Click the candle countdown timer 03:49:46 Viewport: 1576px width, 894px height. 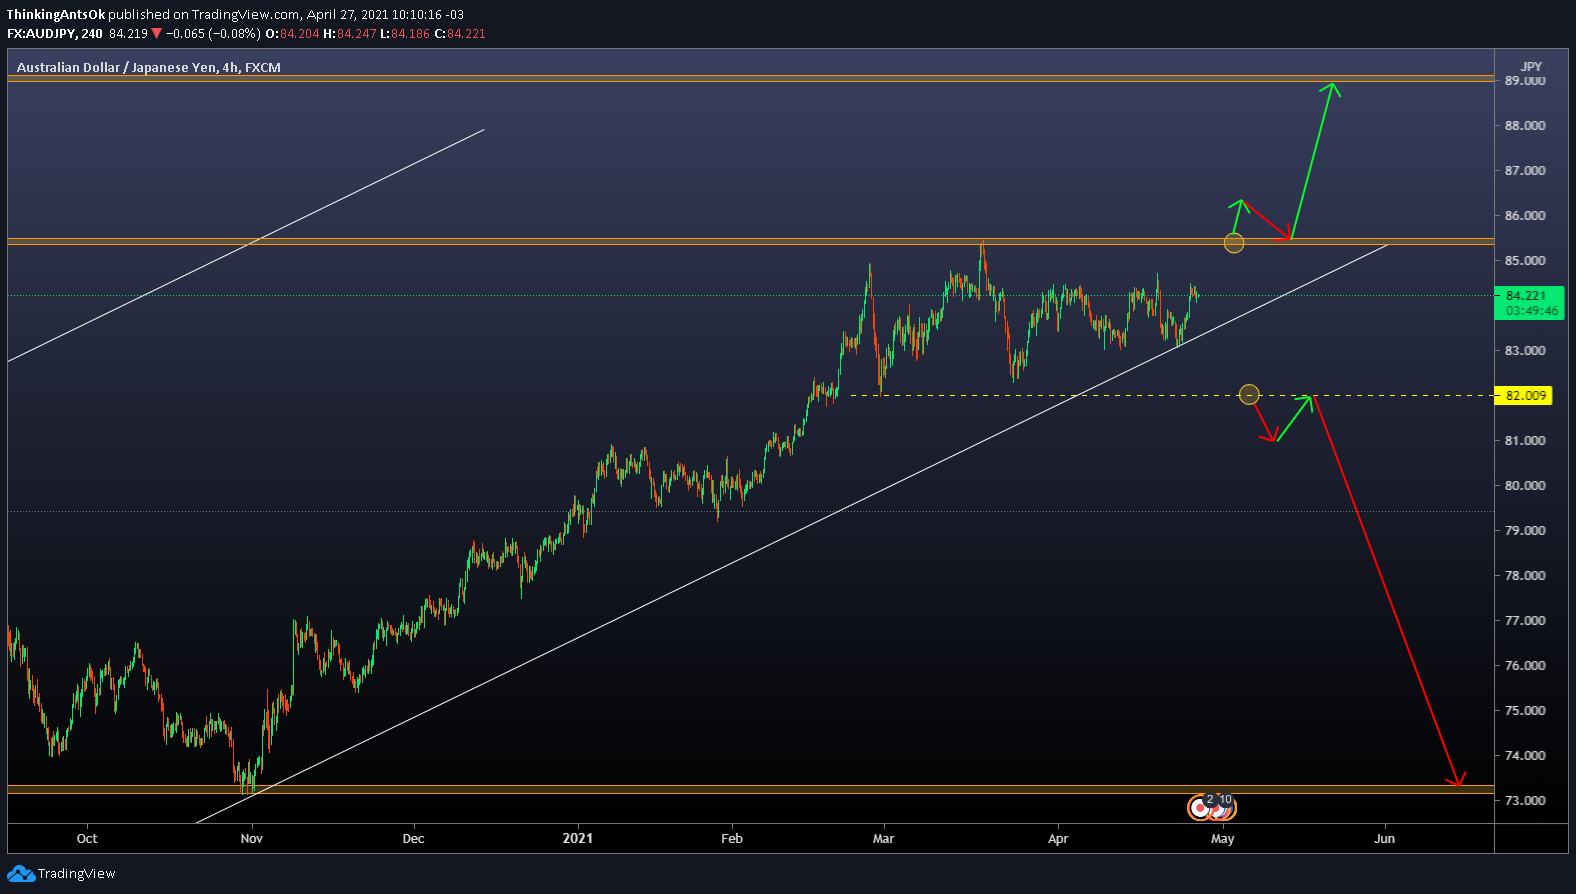pos(1532,311)
